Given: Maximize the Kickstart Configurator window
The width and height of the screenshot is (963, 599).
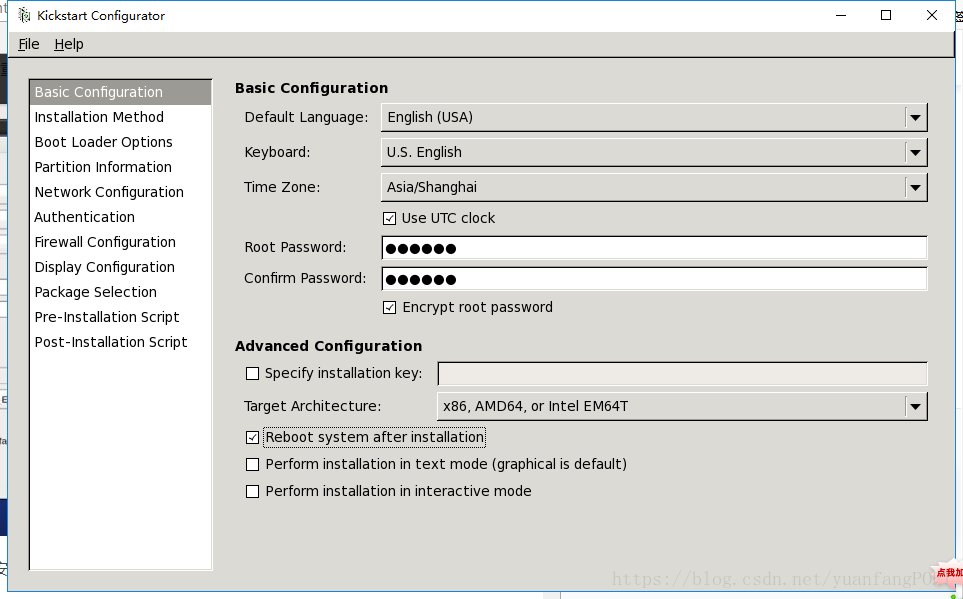Looking at the screenshot, I should (886, 15).
